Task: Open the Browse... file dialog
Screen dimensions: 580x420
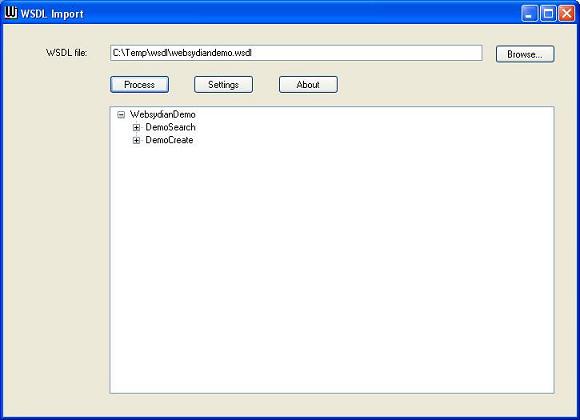Action: (x=525, y=54)
